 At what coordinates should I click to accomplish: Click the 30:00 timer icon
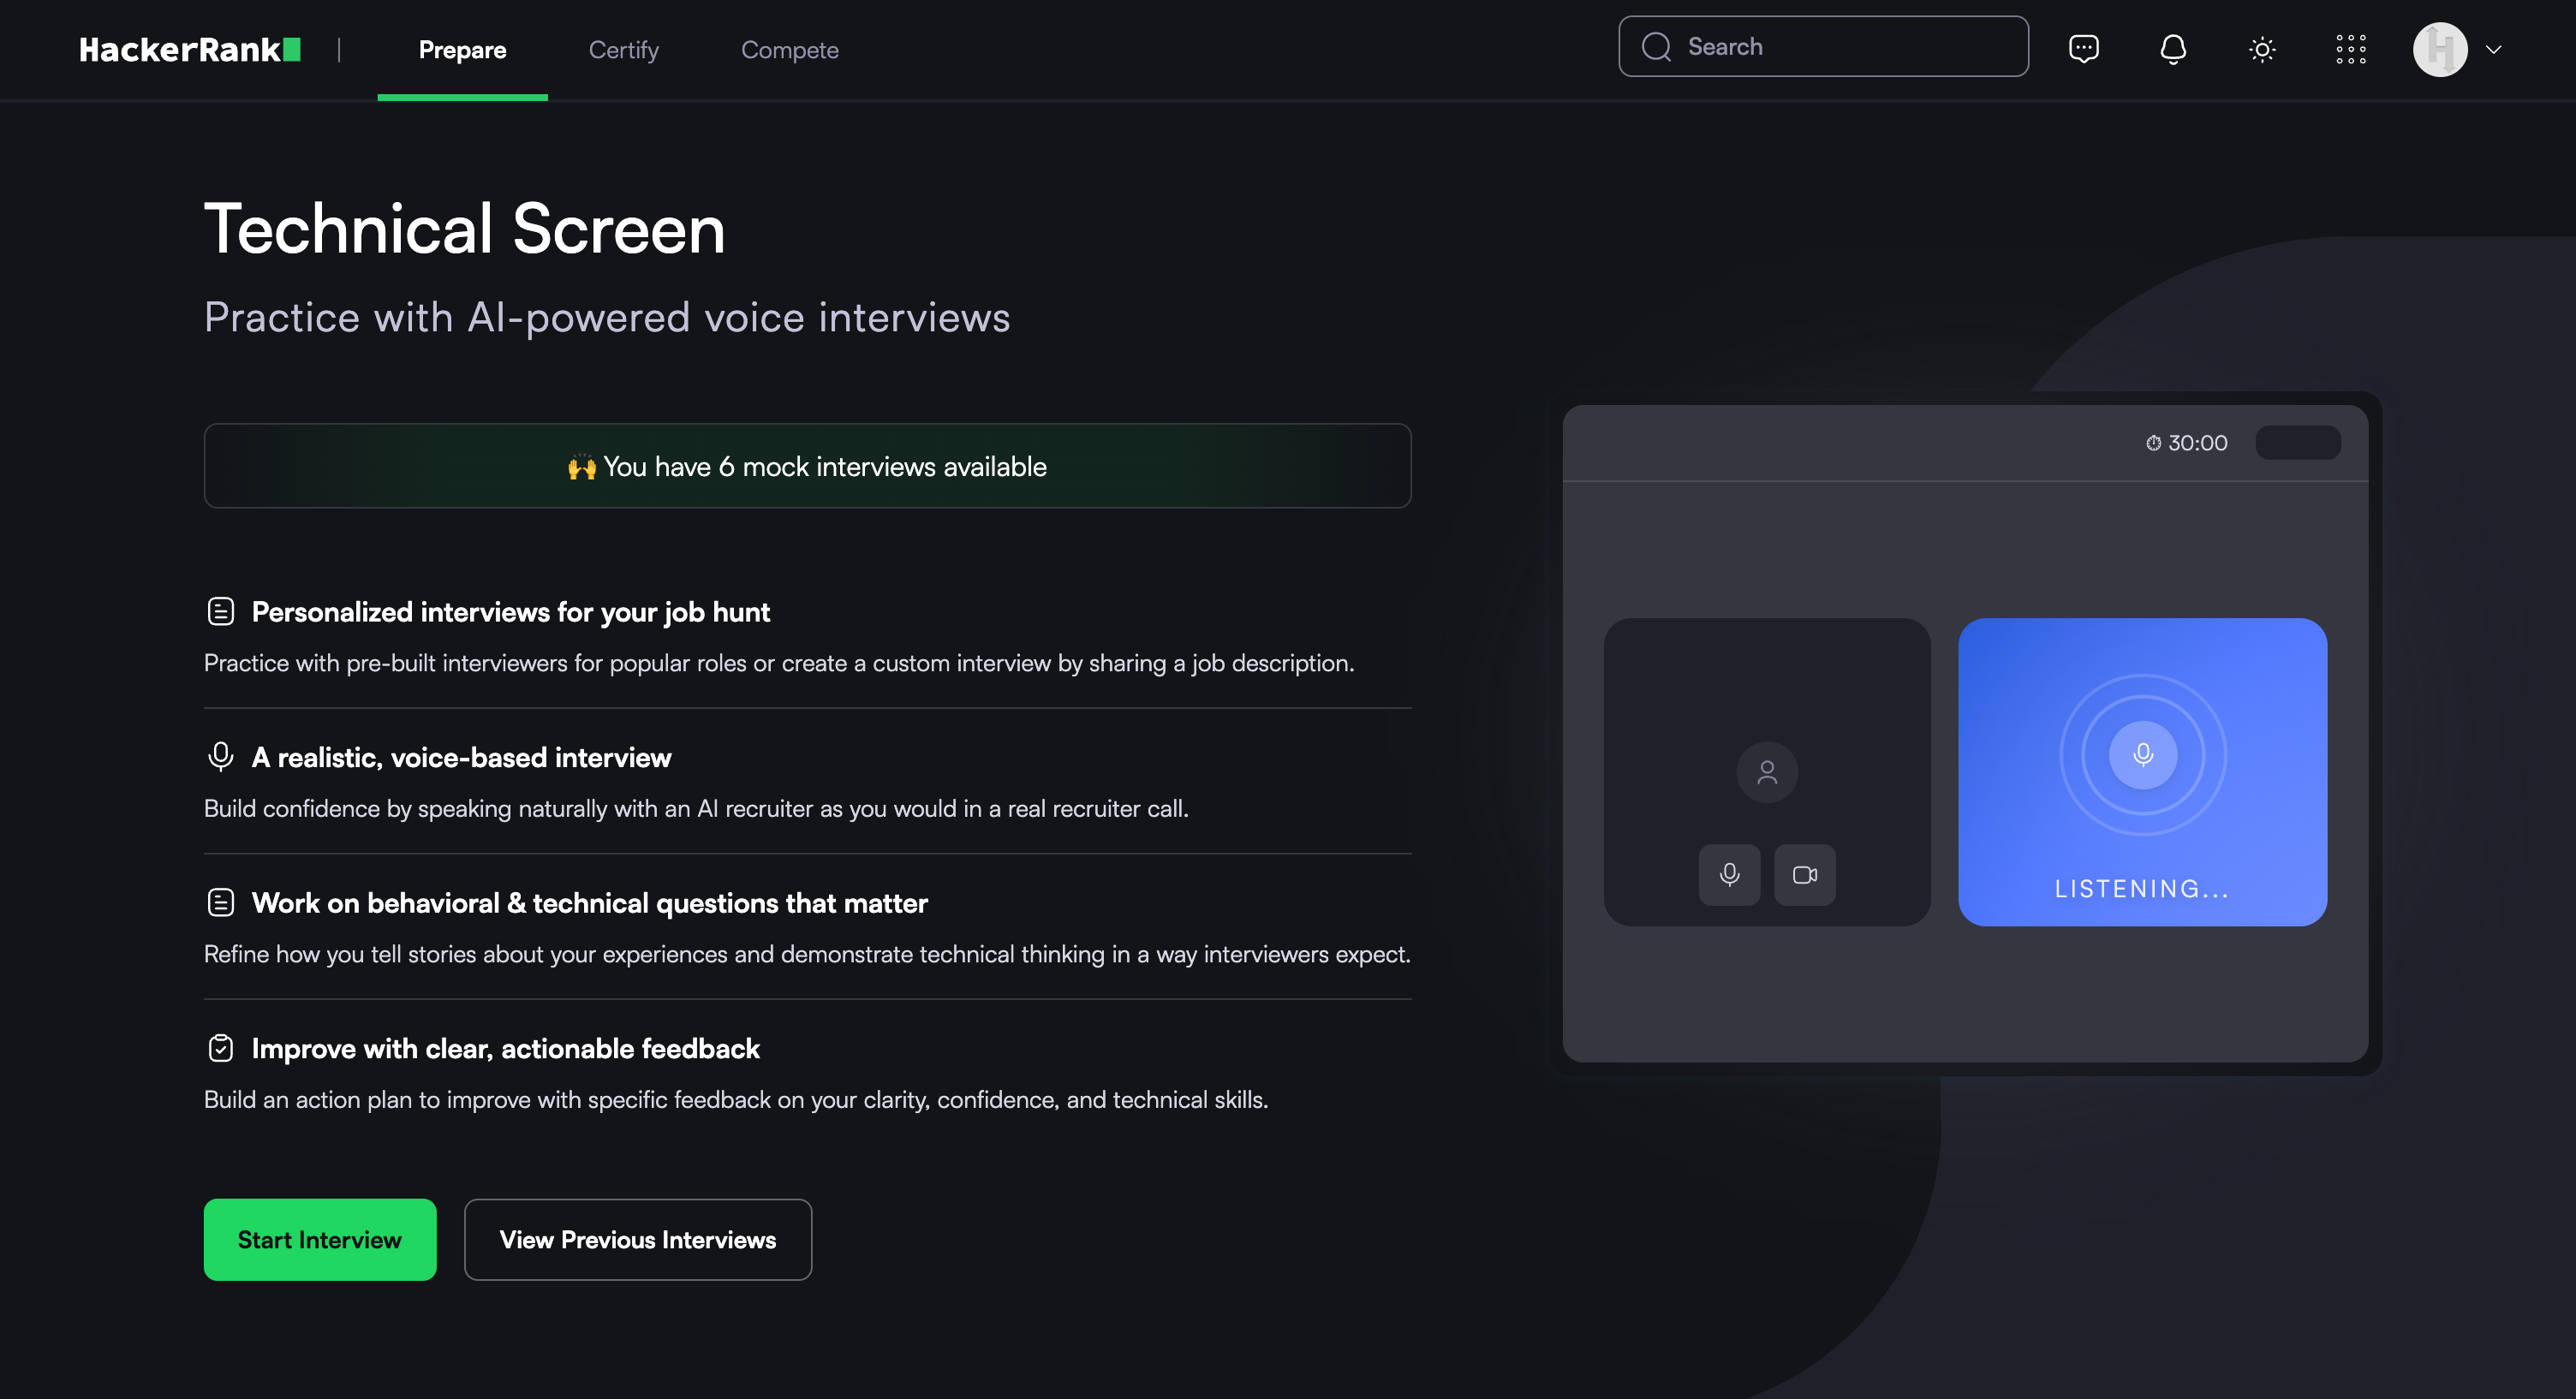(2153, 443)
